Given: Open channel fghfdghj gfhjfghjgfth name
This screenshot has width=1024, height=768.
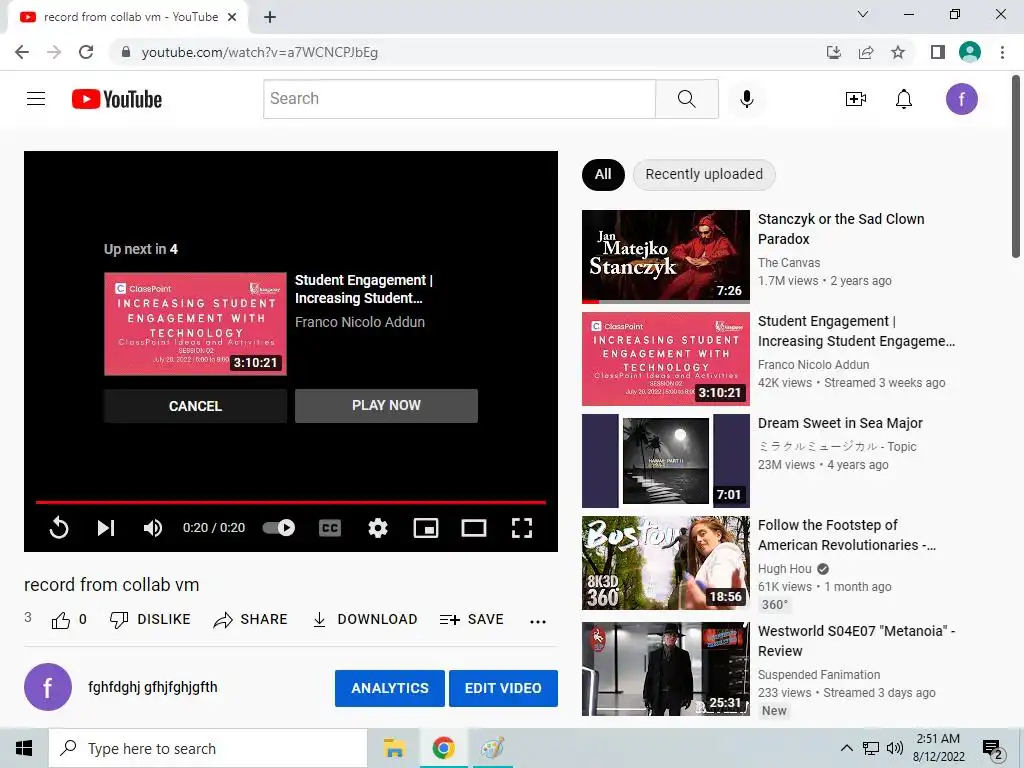Looking at the screenshot, I should [153, 687].
